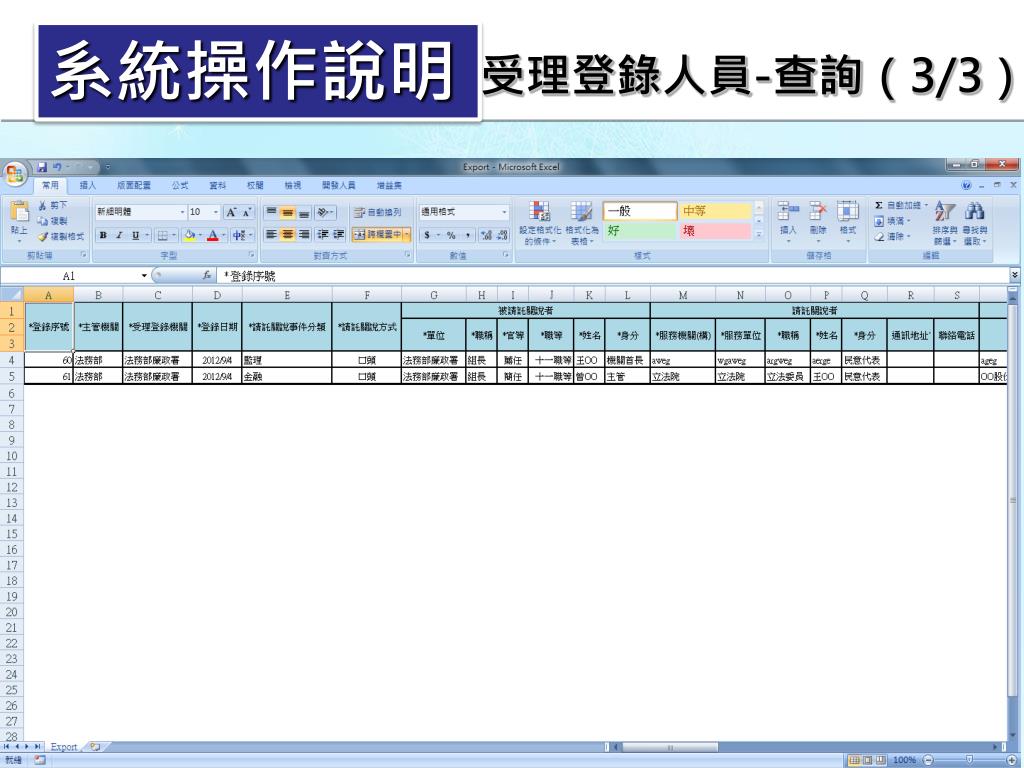Viewport: 1024px width, 768px height.
Task: Click the Format as Table (格式化為表格) icon
Action: tap(581, 212)
